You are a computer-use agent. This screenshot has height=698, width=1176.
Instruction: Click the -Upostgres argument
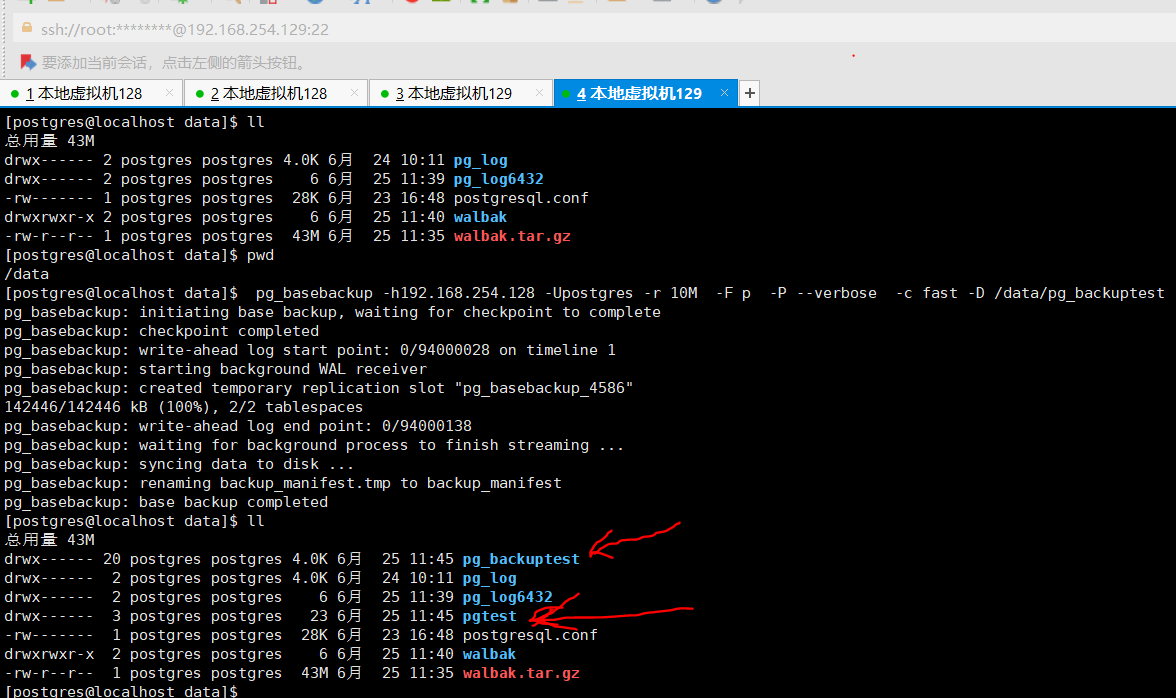point(589,293)
